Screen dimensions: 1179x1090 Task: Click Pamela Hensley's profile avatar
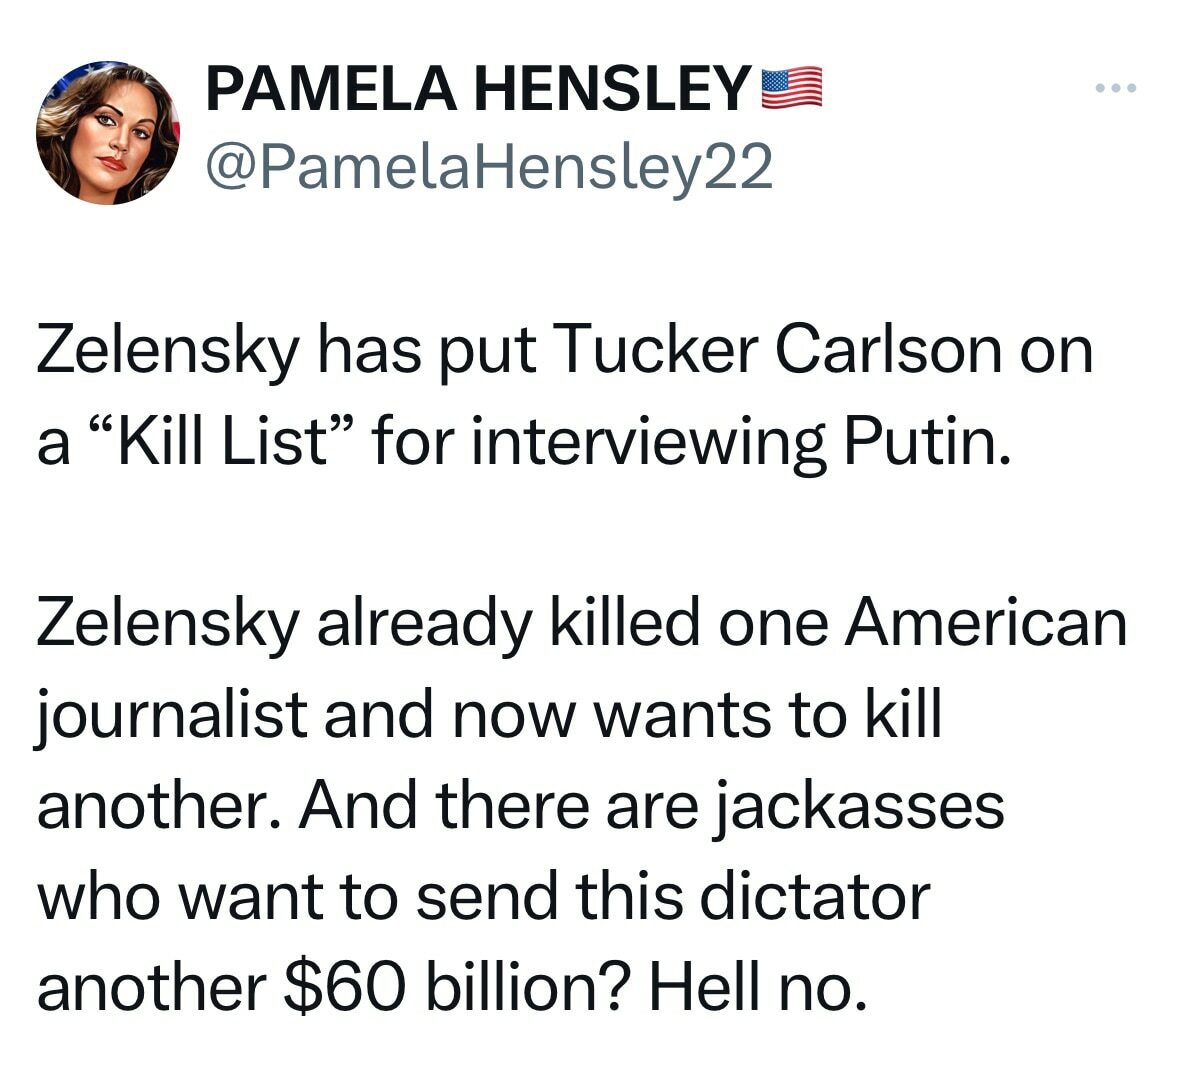pyautogui.click(x=107, y=133)
